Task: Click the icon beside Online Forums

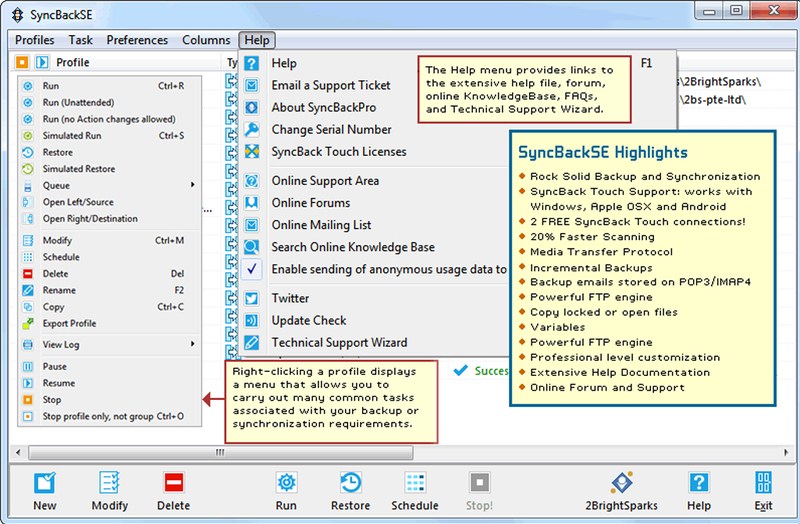Action: pos(252,203)
